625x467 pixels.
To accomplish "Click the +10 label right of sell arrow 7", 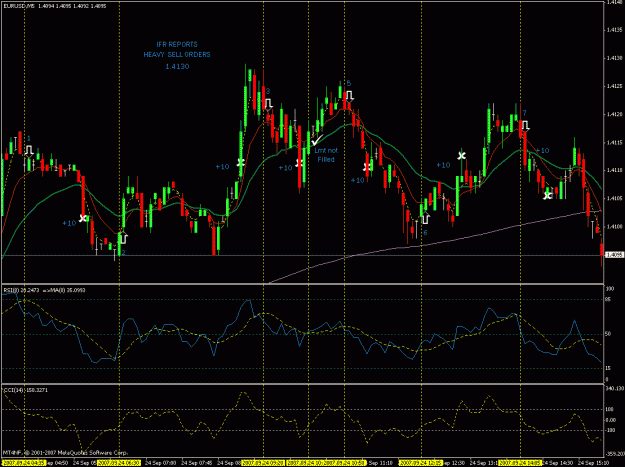I will tap(542, 151).
